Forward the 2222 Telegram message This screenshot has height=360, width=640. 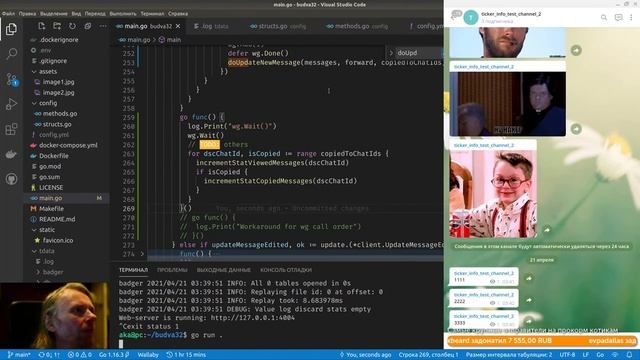click(529, 300)
